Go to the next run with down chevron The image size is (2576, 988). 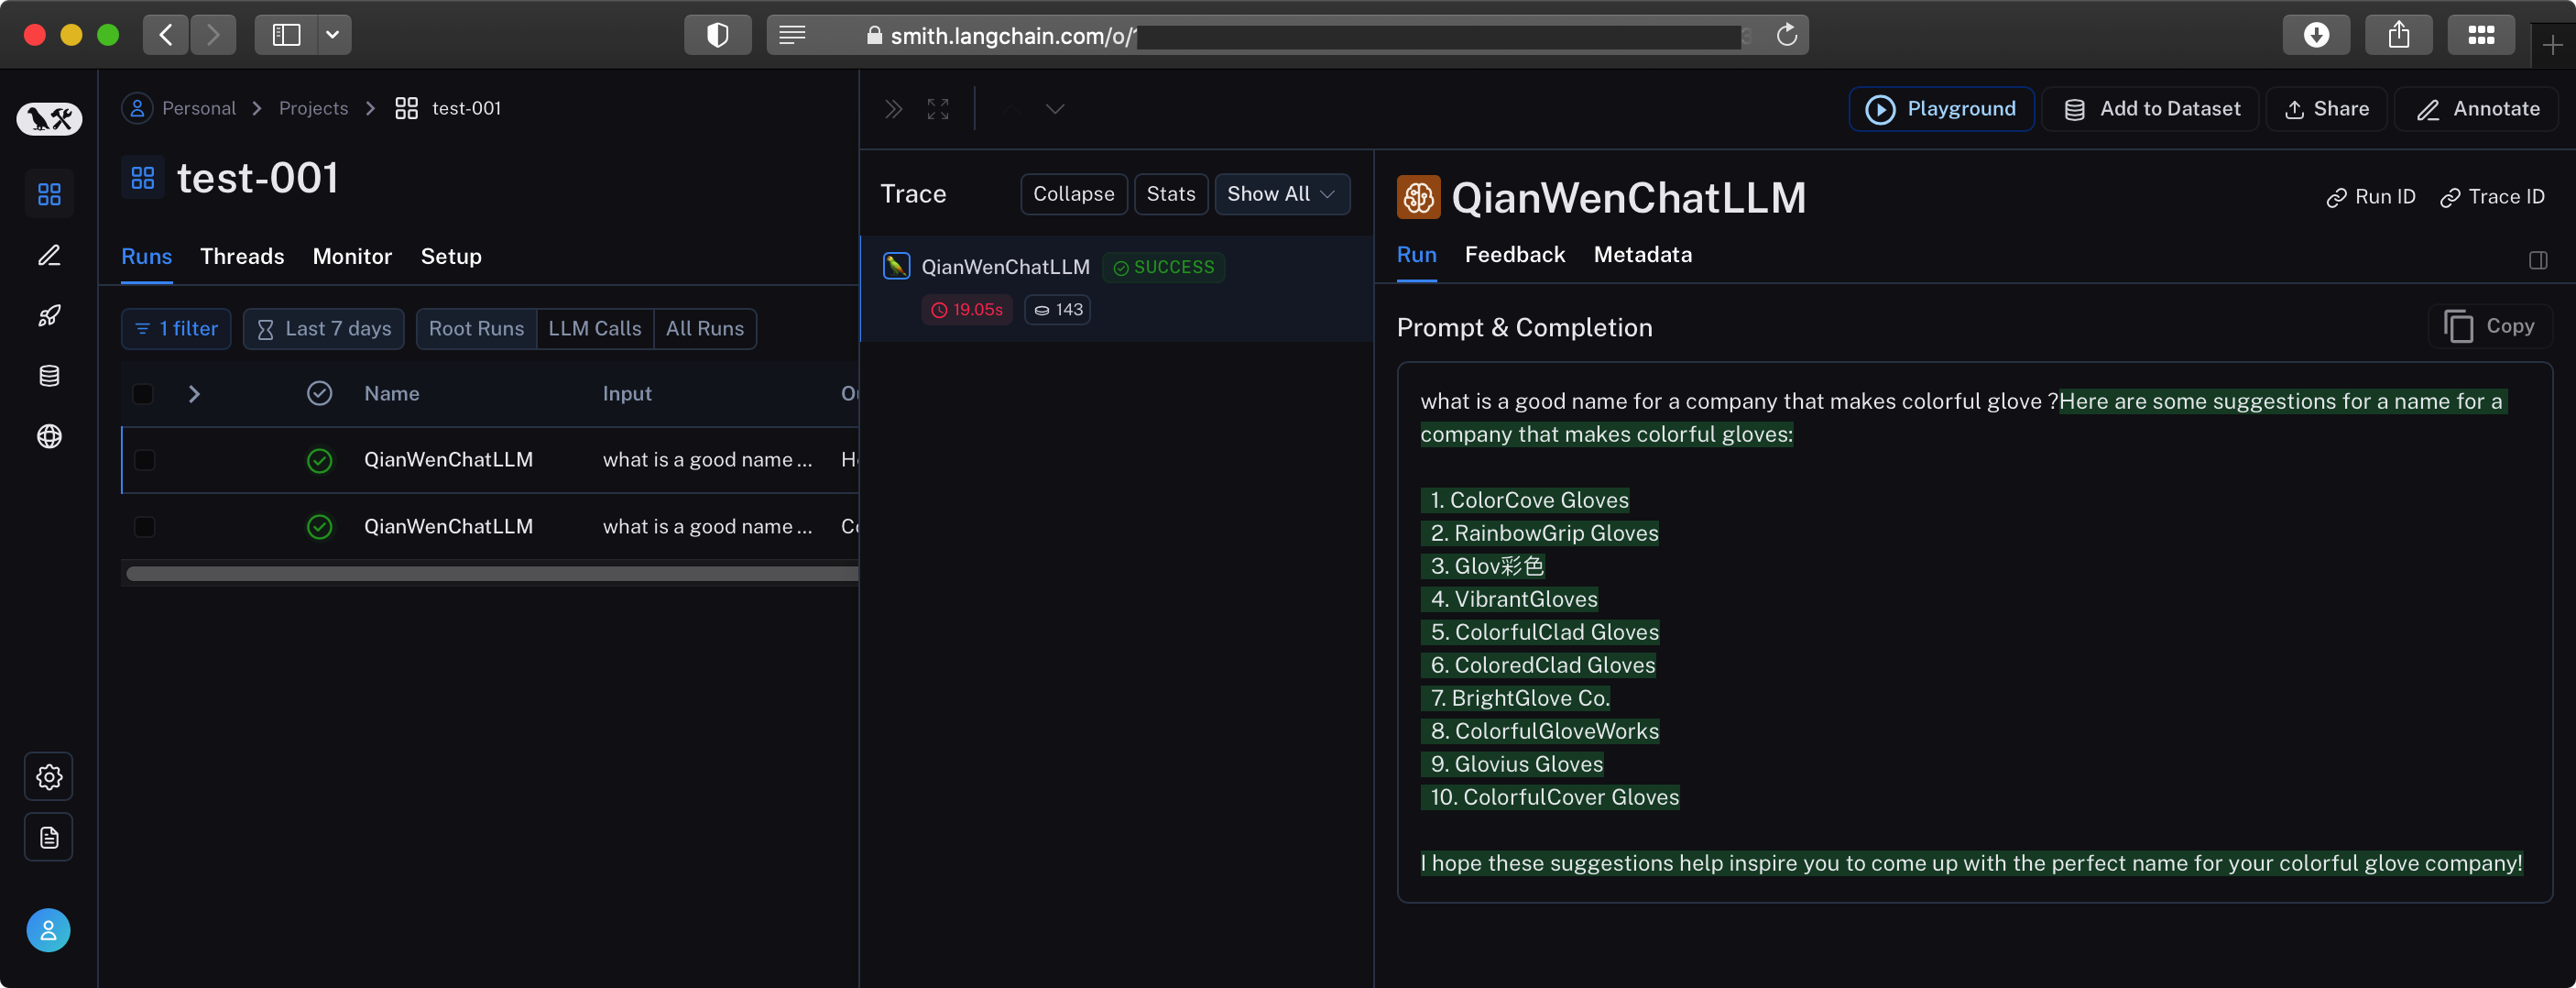pos(1055,109)
